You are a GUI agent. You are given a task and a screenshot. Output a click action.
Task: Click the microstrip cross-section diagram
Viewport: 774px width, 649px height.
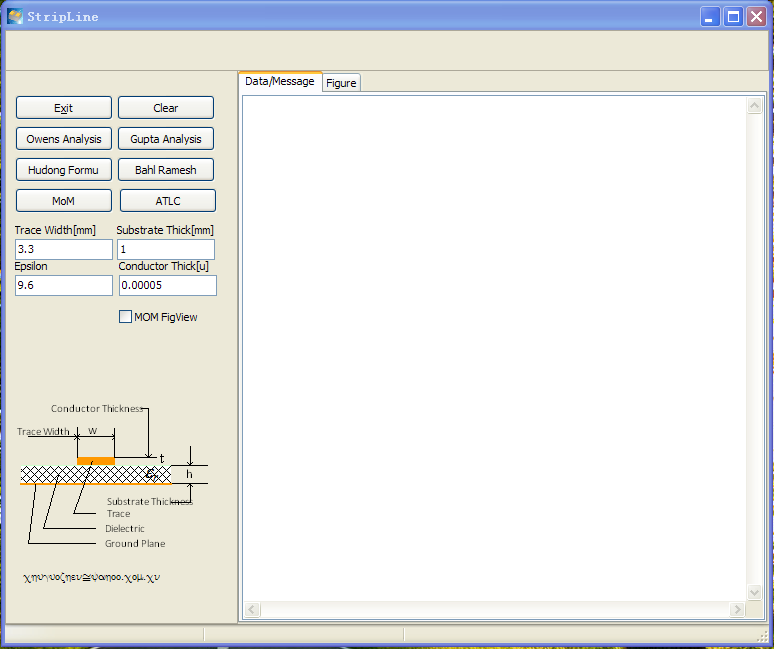pyautogui.click(x=113, y=476)
